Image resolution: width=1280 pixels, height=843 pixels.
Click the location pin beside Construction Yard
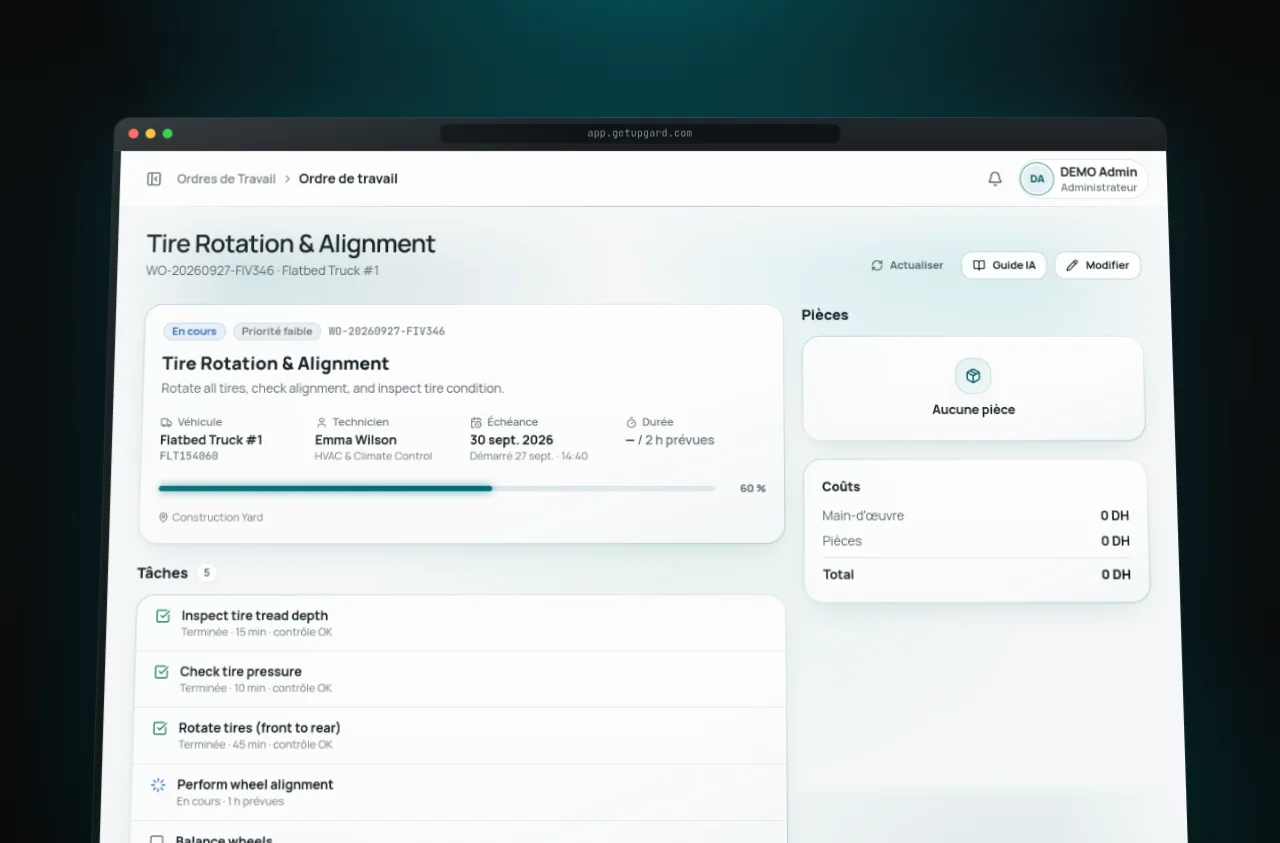tap(163, 517)
